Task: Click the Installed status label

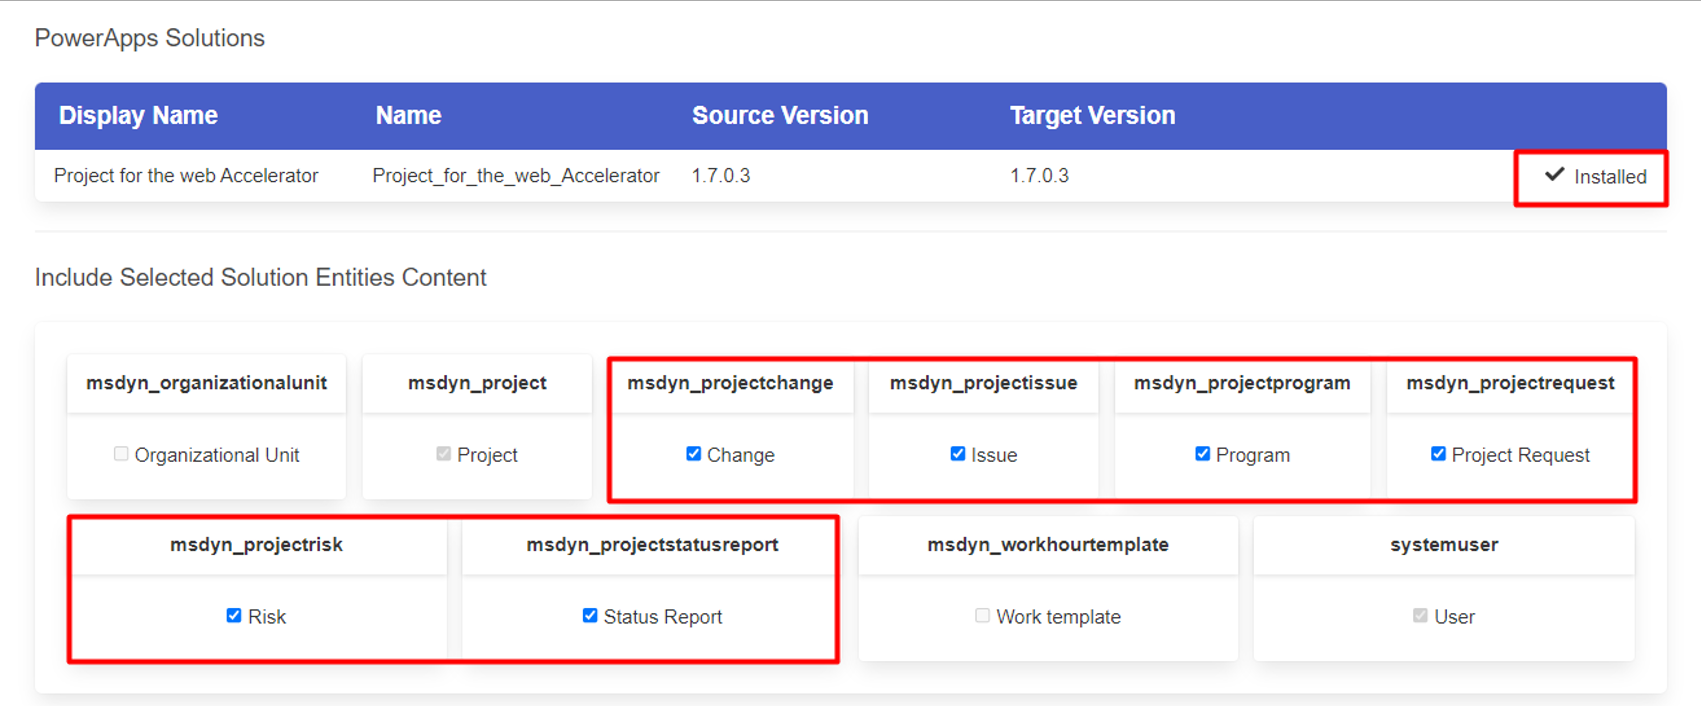Action: 1610,177
